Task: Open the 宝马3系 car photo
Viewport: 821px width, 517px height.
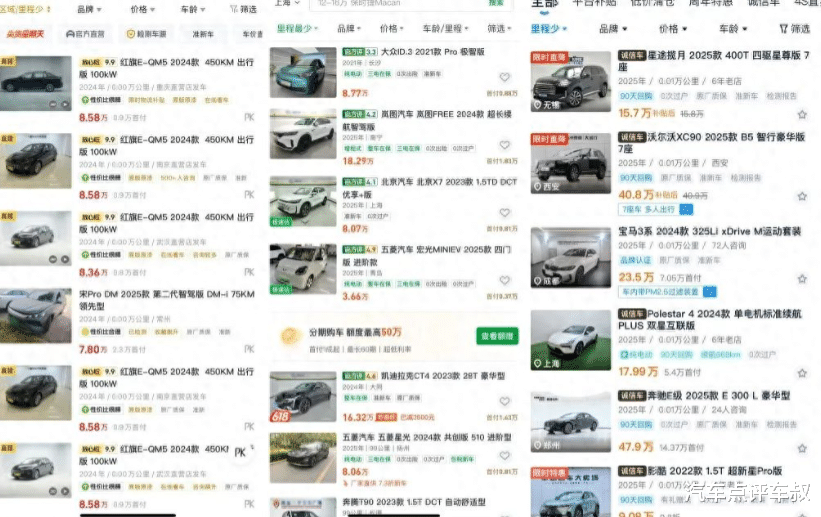Action: 570,257
